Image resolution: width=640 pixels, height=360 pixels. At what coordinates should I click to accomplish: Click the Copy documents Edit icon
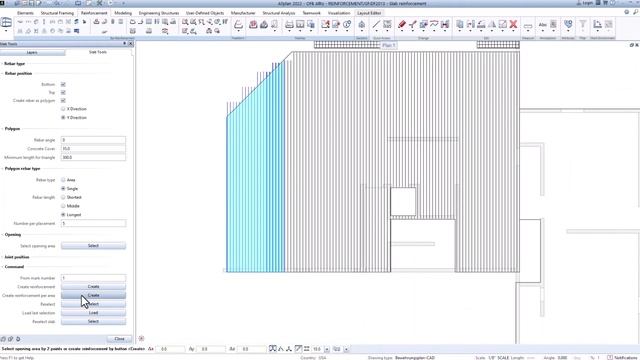pyautogui.click(x=460, y=25)
